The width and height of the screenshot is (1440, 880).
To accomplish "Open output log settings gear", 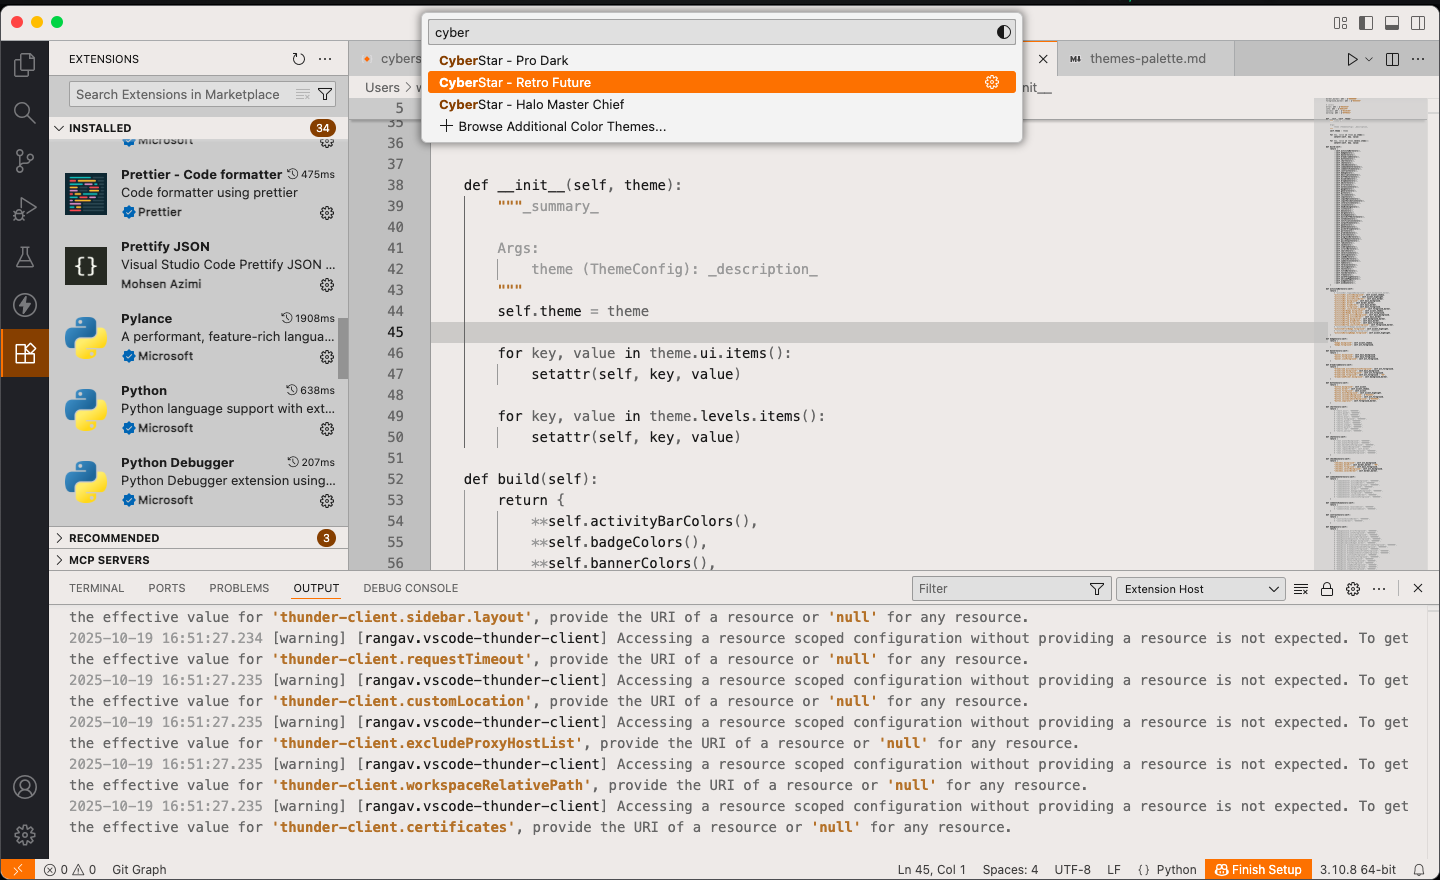I will (1353, 589).
